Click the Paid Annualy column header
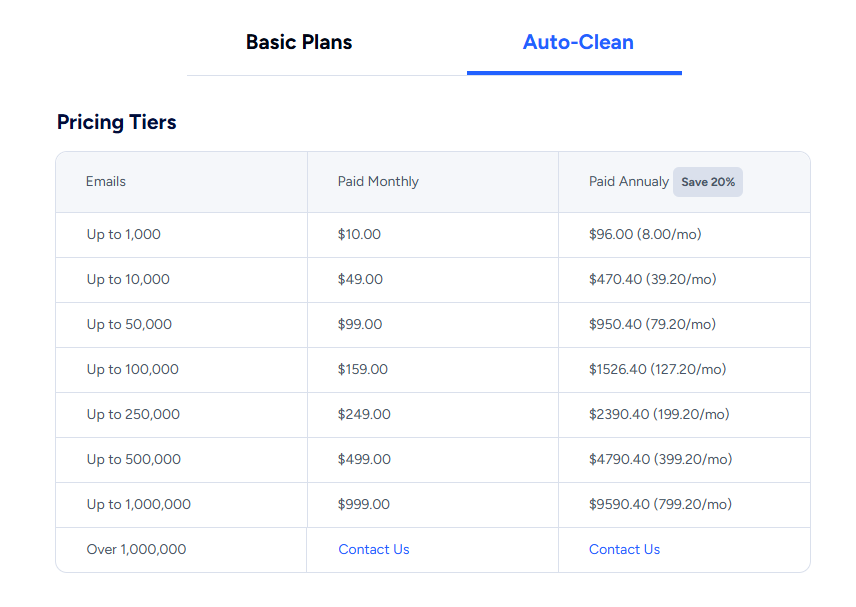856x607 pixels. (x=629, y=181)
